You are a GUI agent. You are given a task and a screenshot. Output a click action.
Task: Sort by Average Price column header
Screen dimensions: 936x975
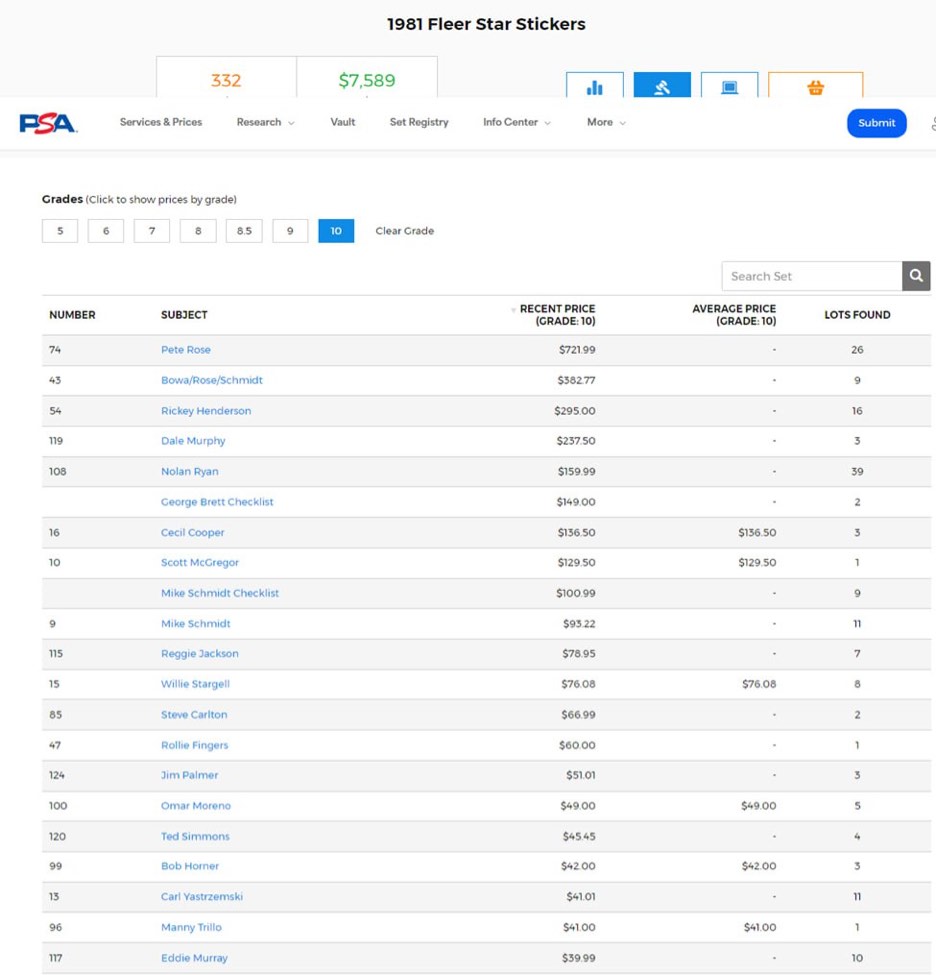734,315
